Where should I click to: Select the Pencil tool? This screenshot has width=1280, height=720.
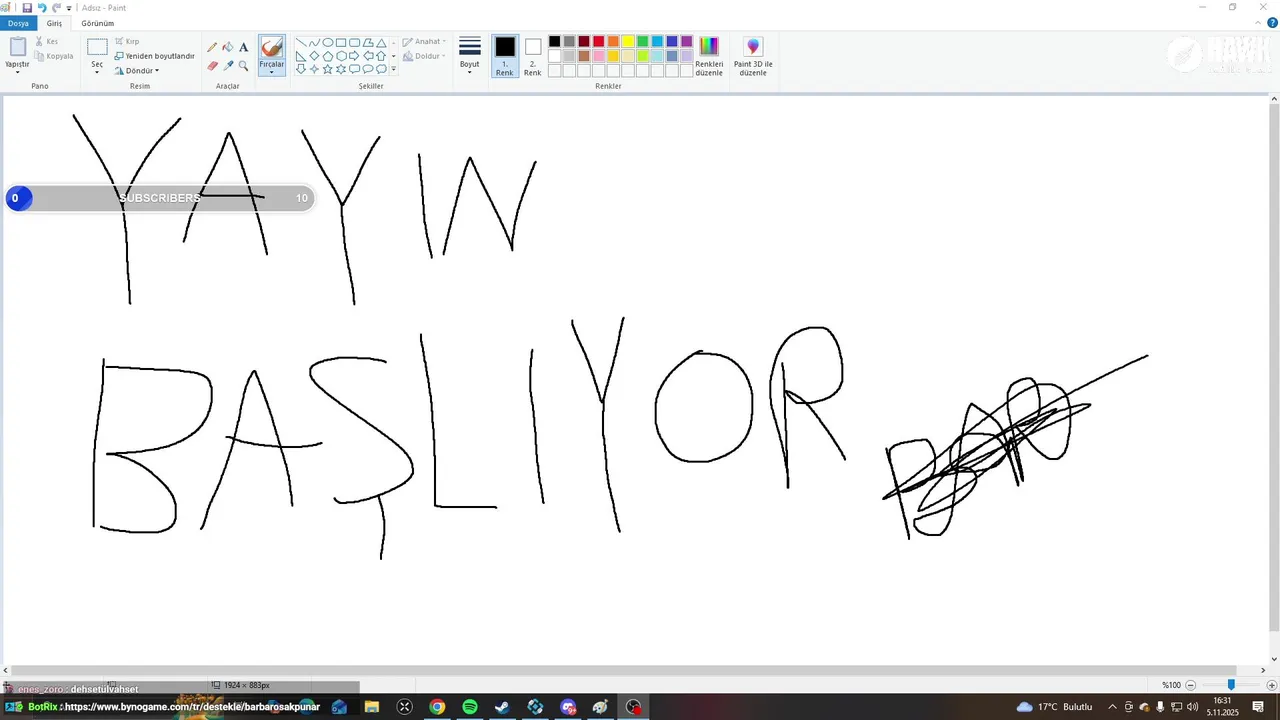click(x=212, y=47)
